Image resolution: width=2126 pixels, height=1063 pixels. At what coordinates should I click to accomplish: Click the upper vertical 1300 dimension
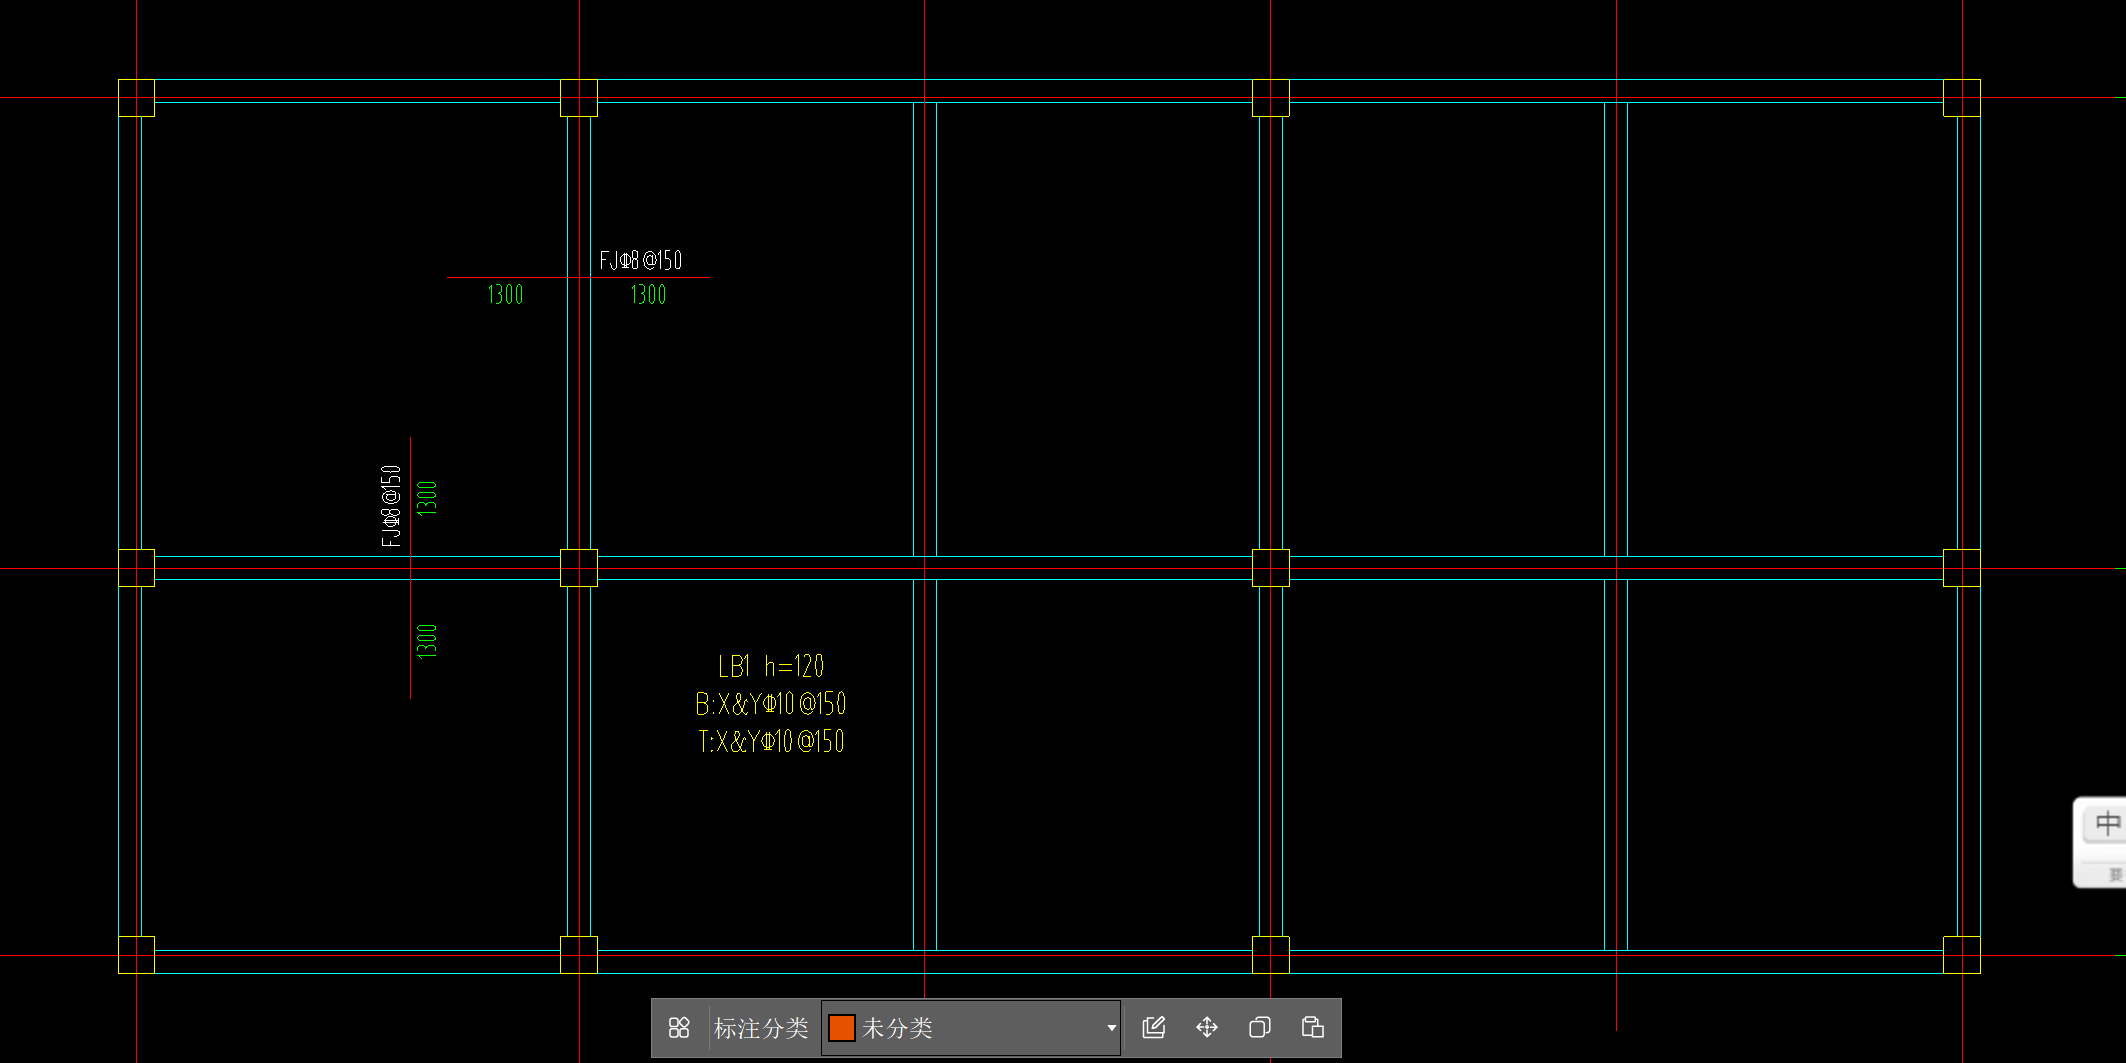[427, 498]
